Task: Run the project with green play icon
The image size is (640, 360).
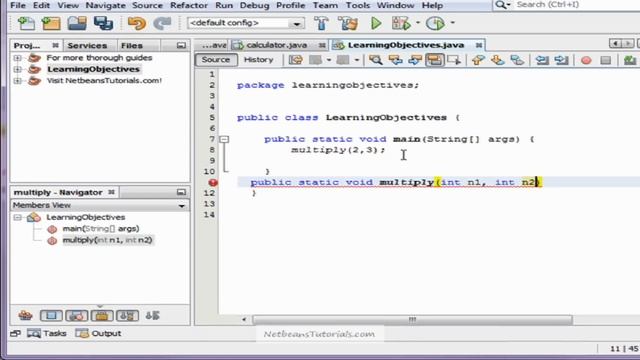Action: pyautogui.click(x=376, y=23)
